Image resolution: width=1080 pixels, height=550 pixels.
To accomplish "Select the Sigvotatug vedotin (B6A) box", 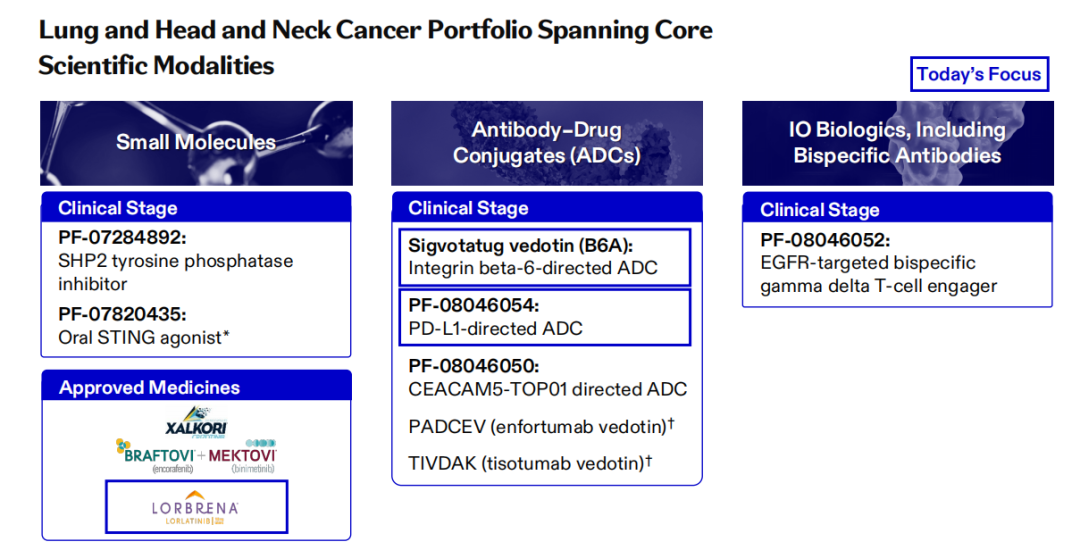I will tap(544, 257).
